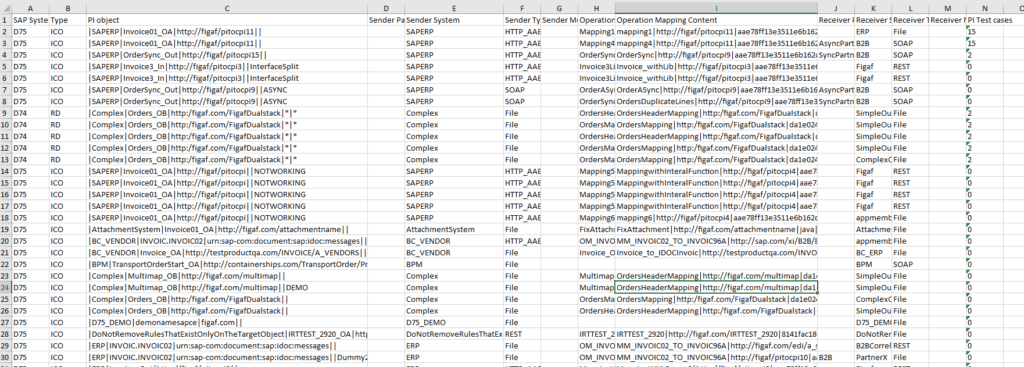This screenshot has height=367, width=1024.
Task: Select column E header
Action: pyautogui.click(x=454, y=8)
